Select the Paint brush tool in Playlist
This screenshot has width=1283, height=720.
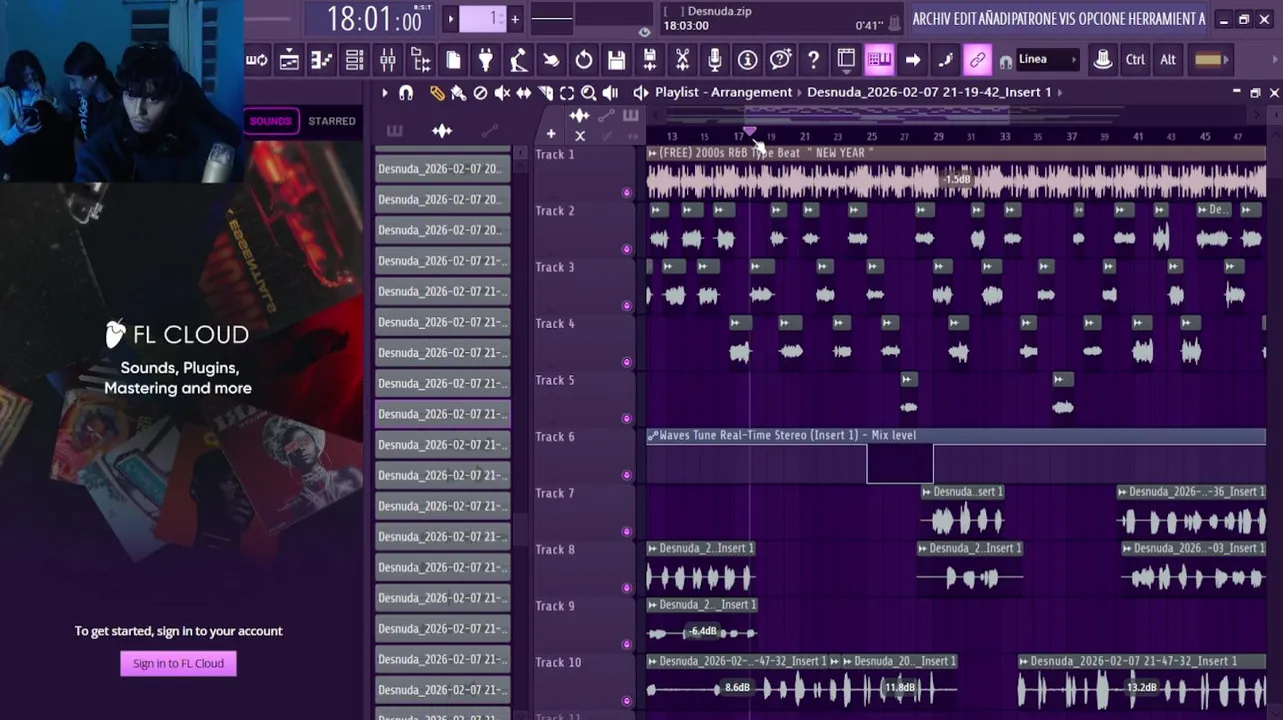click(x=458, y=92)
